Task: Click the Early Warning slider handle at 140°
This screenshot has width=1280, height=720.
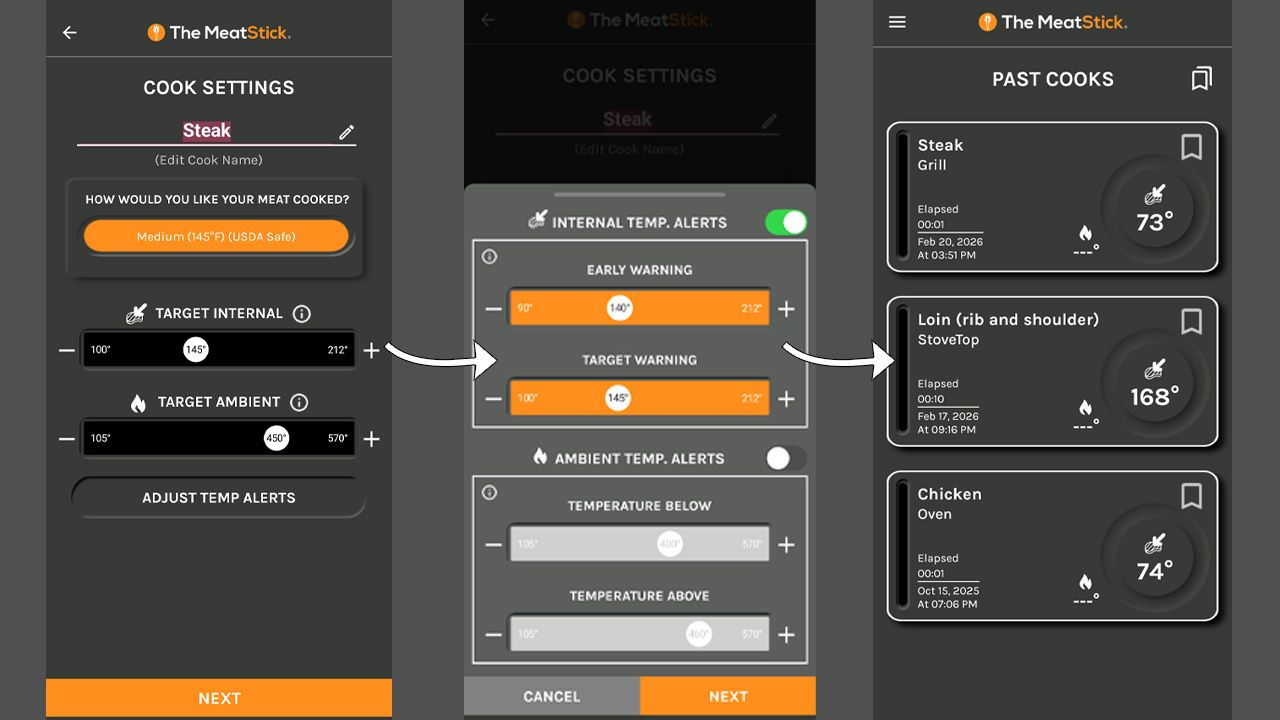Action: (620, 308)
